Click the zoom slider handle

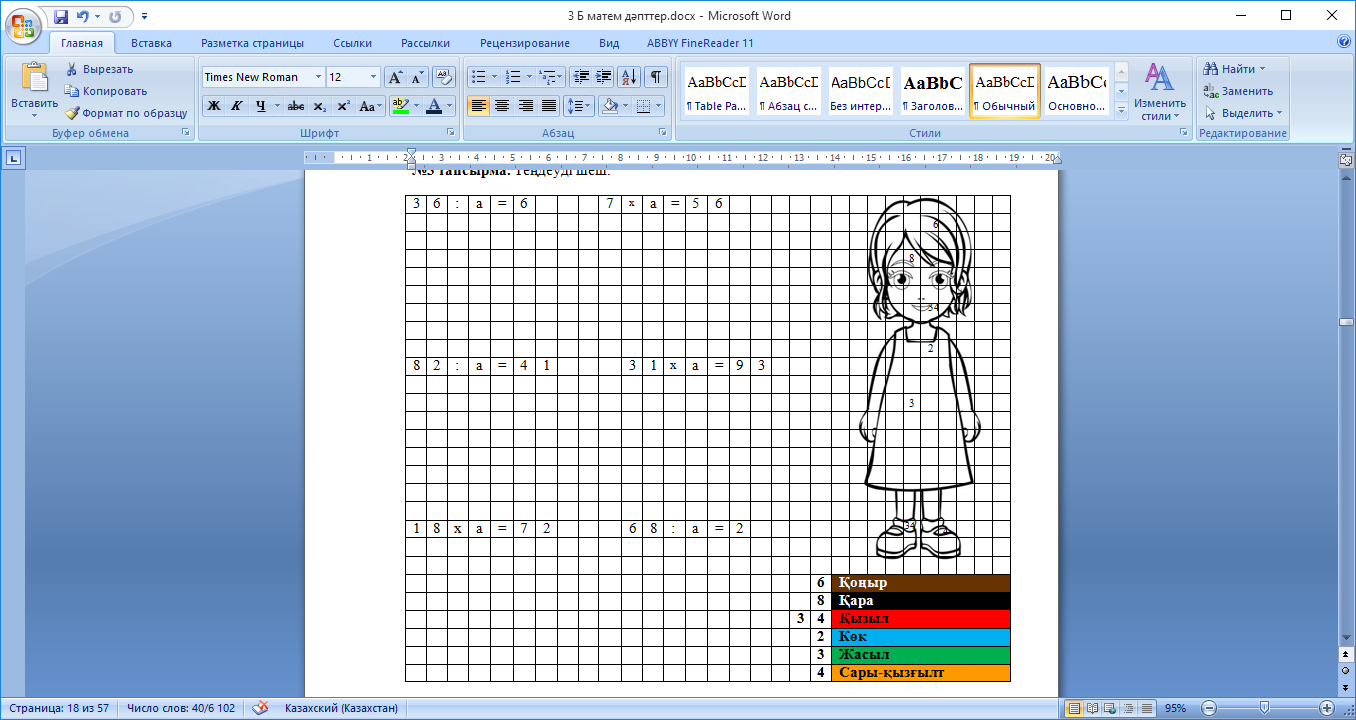pyautogui.click(x=1264, y=708)
